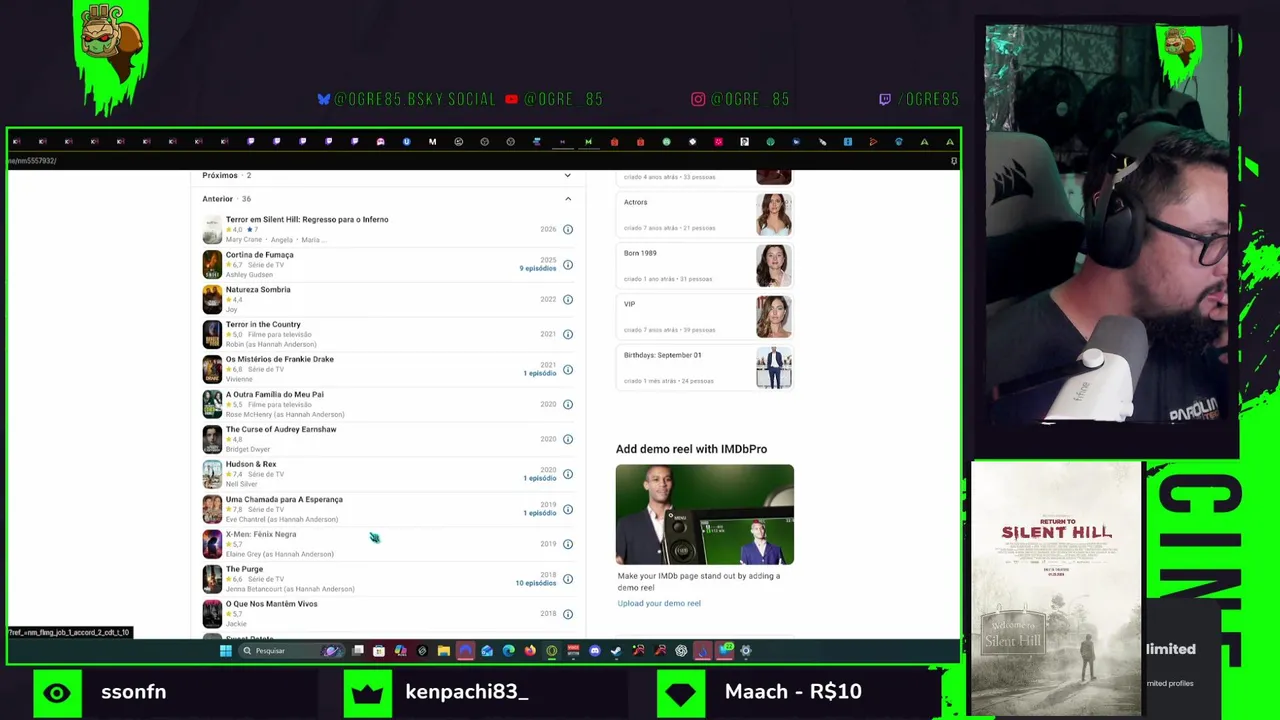This screenshot has height=720, width=1280.
Task: Open Birthdays: September 01 list card
Action: pos(705,368)
